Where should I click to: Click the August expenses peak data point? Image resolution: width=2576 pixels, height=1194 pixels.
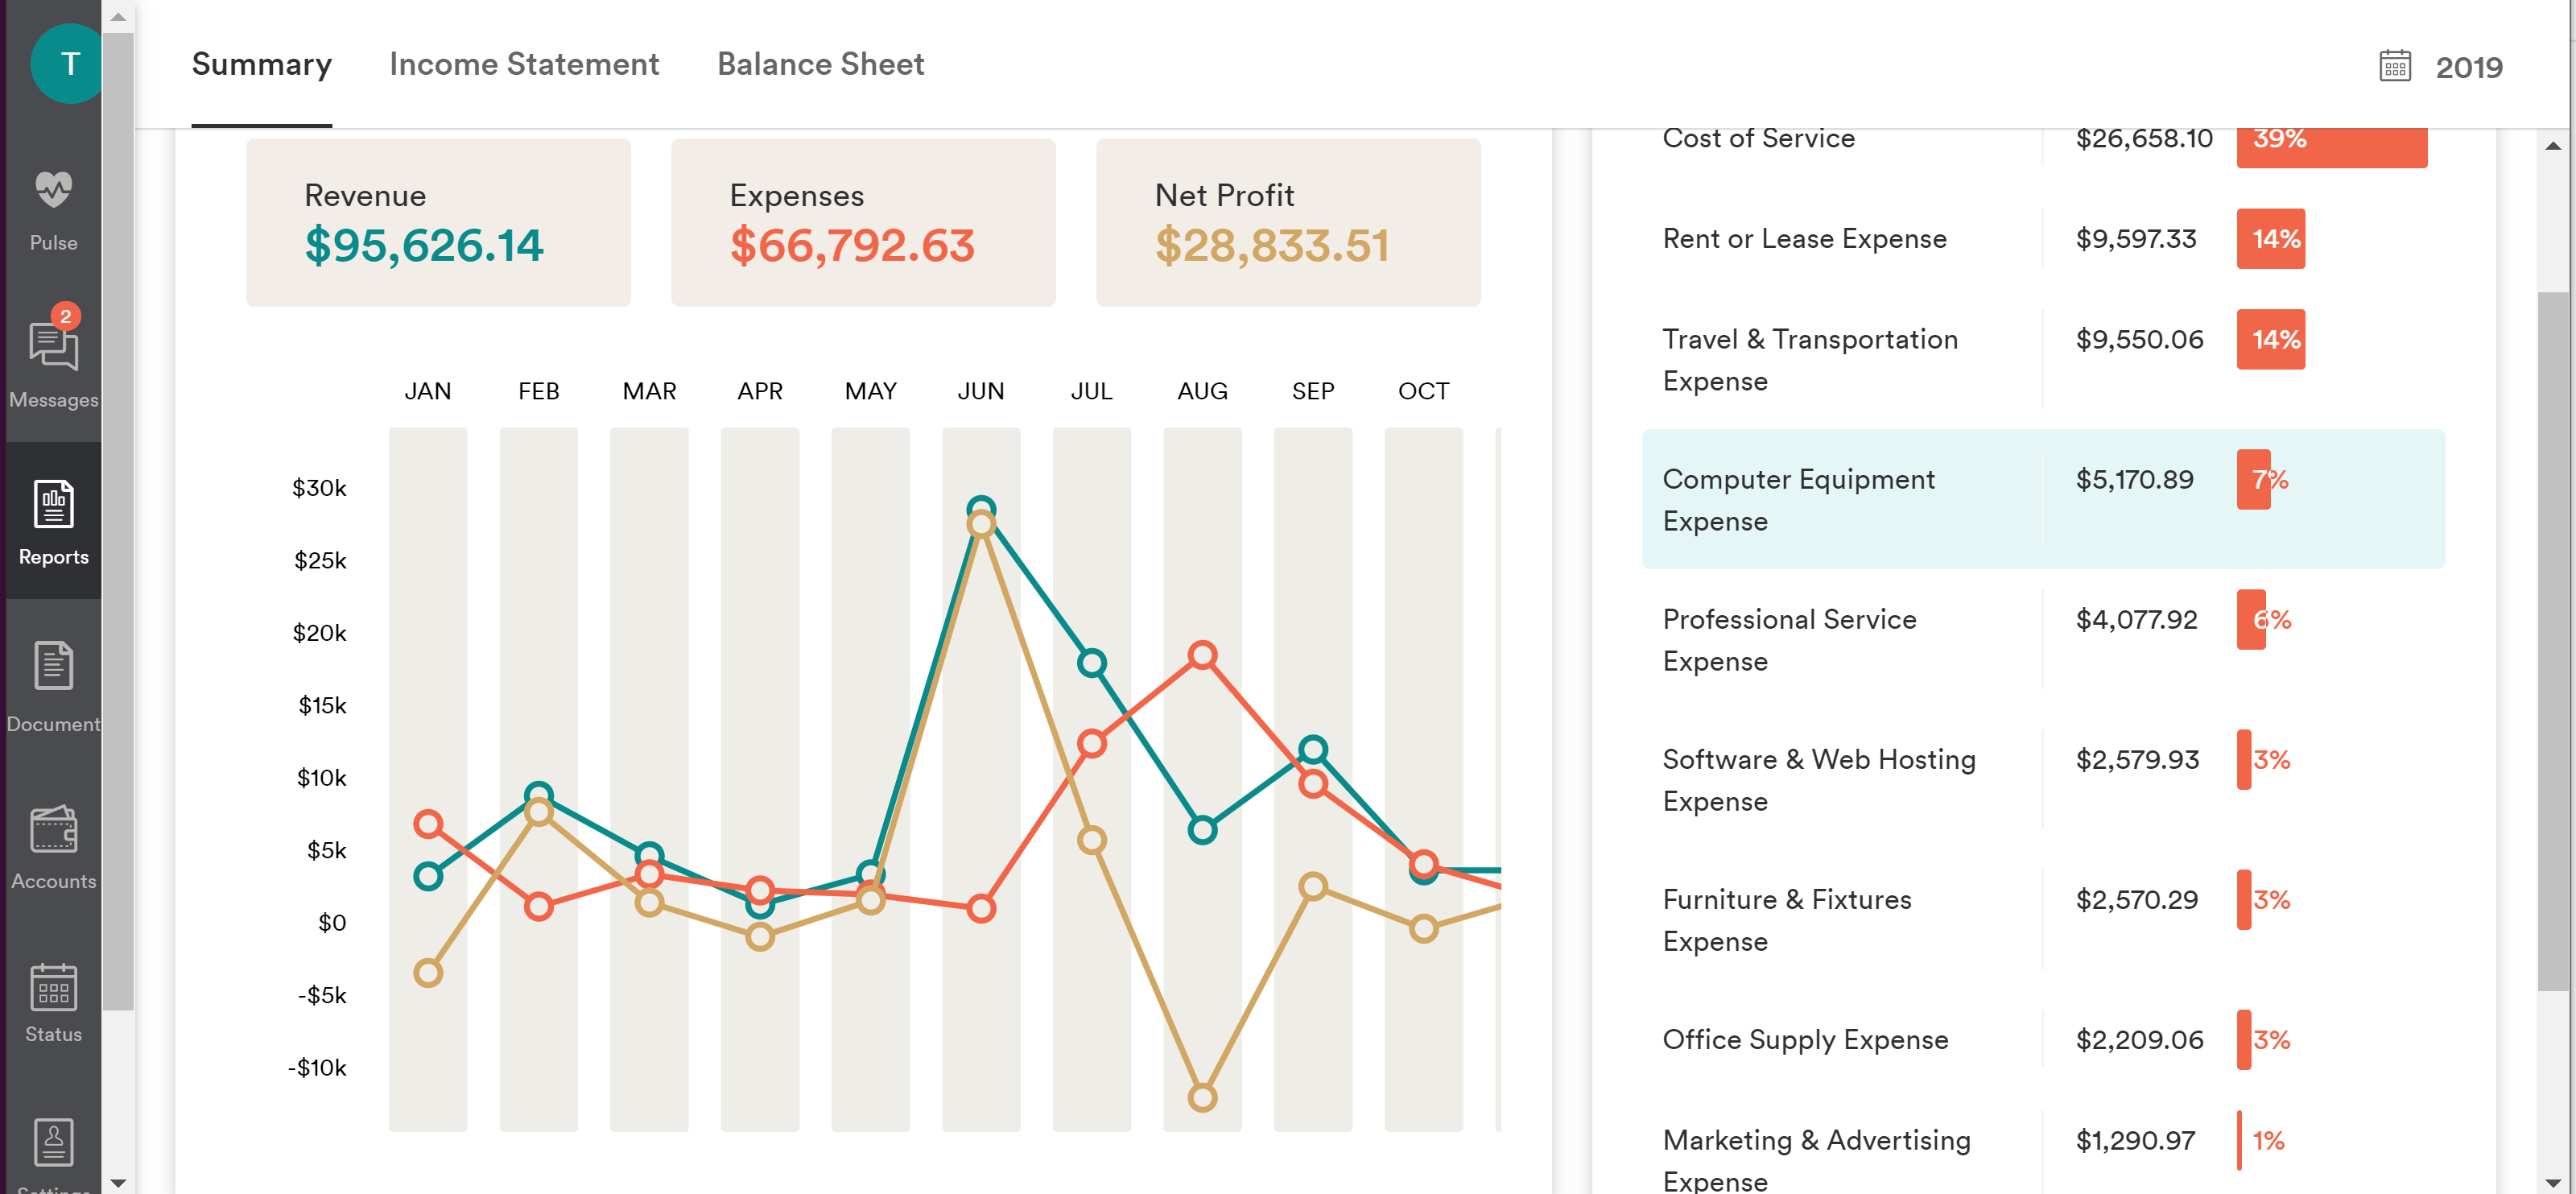1202,655
